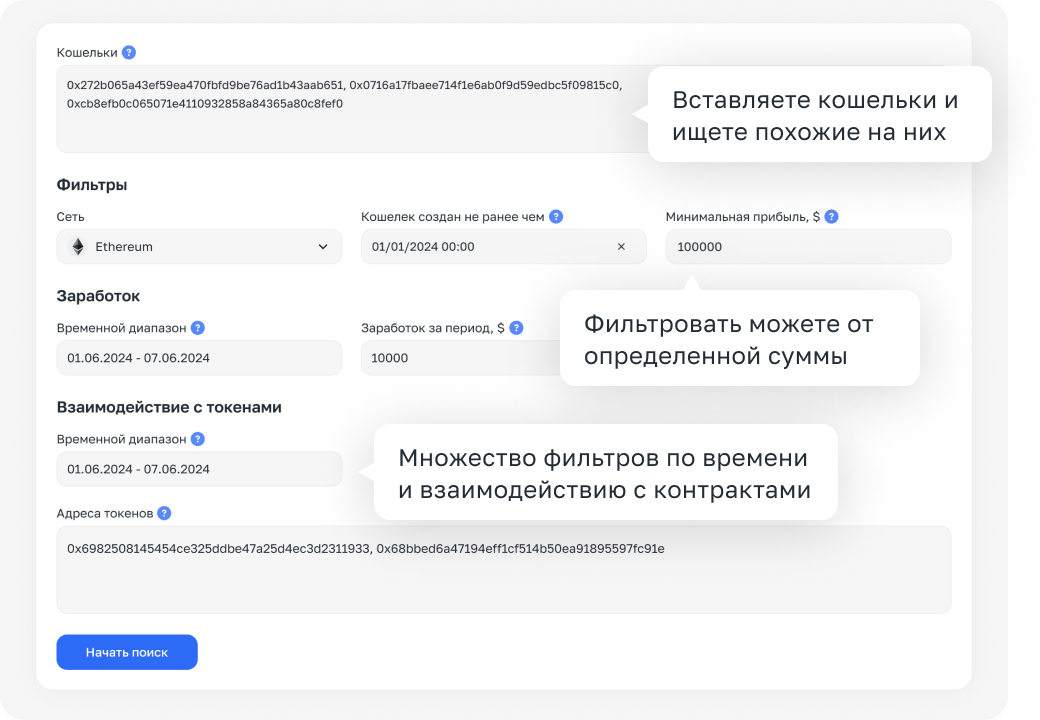Edit Заработок date range 01.06.2024 - 07.06.2024
The width and height of the screenshot is (1040, 720).
(199, 358)
